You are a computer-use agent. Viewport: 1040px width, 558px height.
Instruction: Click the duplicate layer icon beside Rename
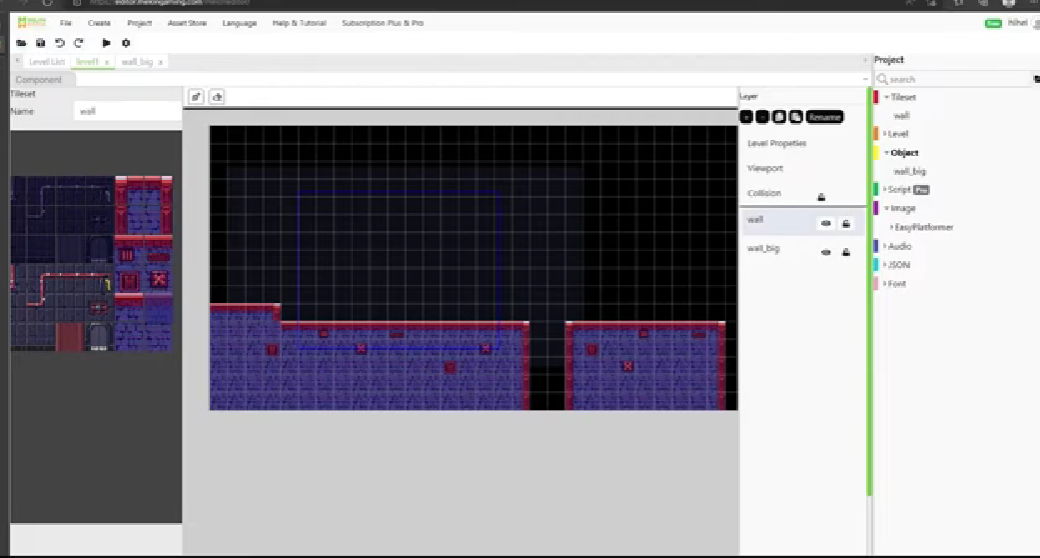796,117
